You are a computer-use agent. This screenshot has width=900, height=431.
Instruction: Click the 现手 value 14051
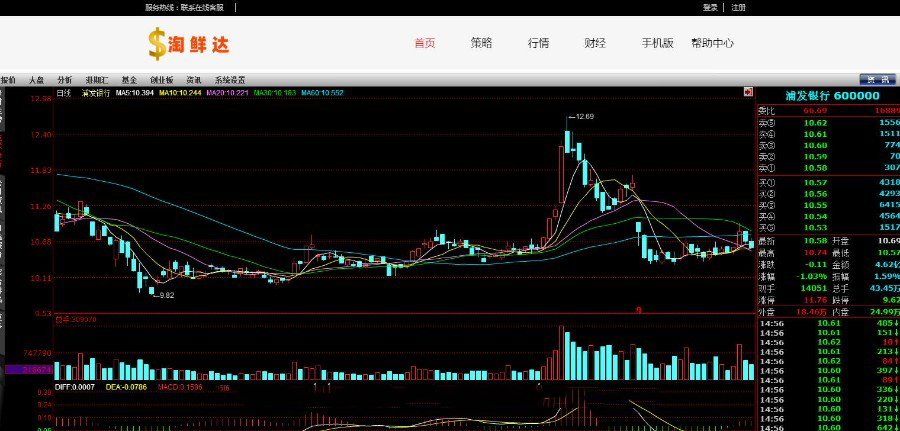tap(814, 289)
